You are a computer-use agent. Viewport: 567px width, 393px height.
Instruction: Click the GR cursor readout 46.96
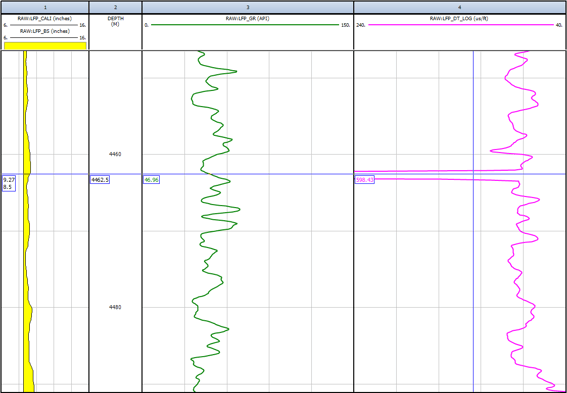(151, 180)
